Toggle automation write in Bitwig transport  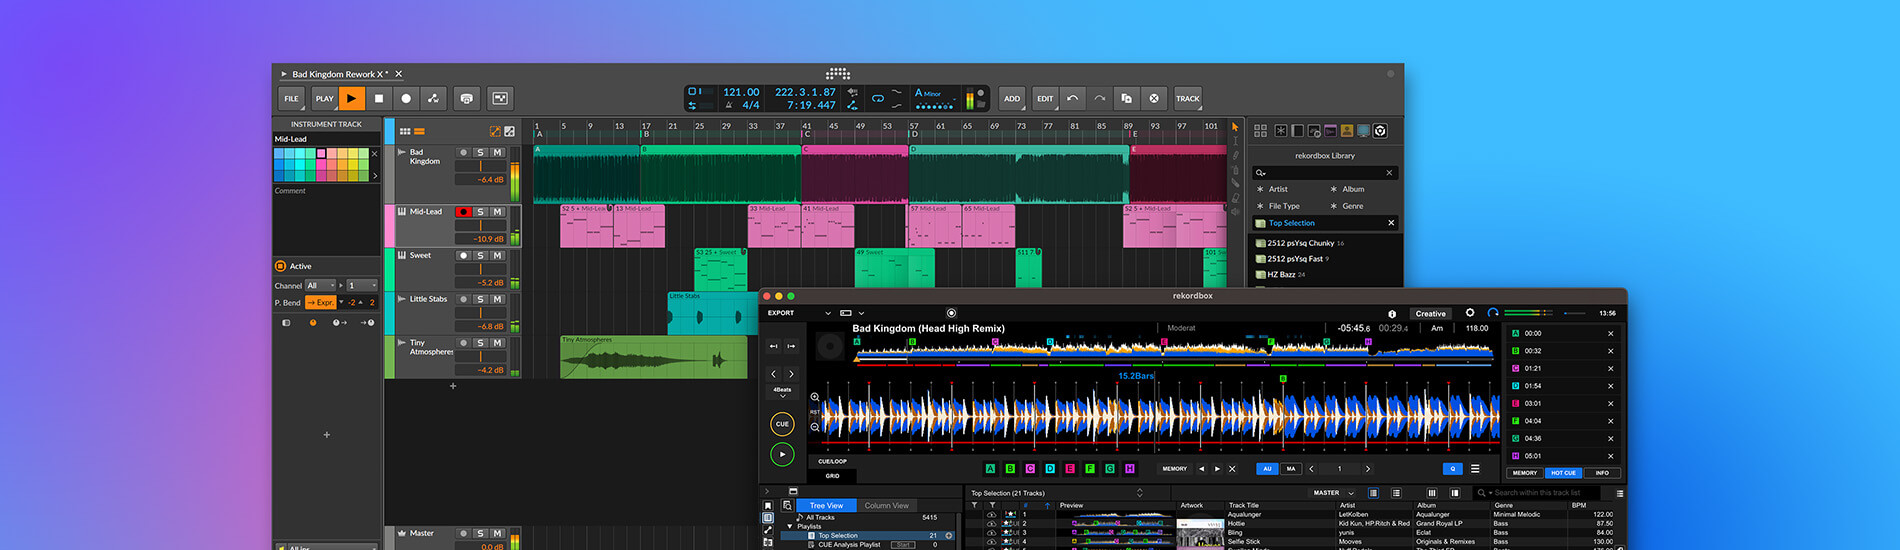pos(433,98)
